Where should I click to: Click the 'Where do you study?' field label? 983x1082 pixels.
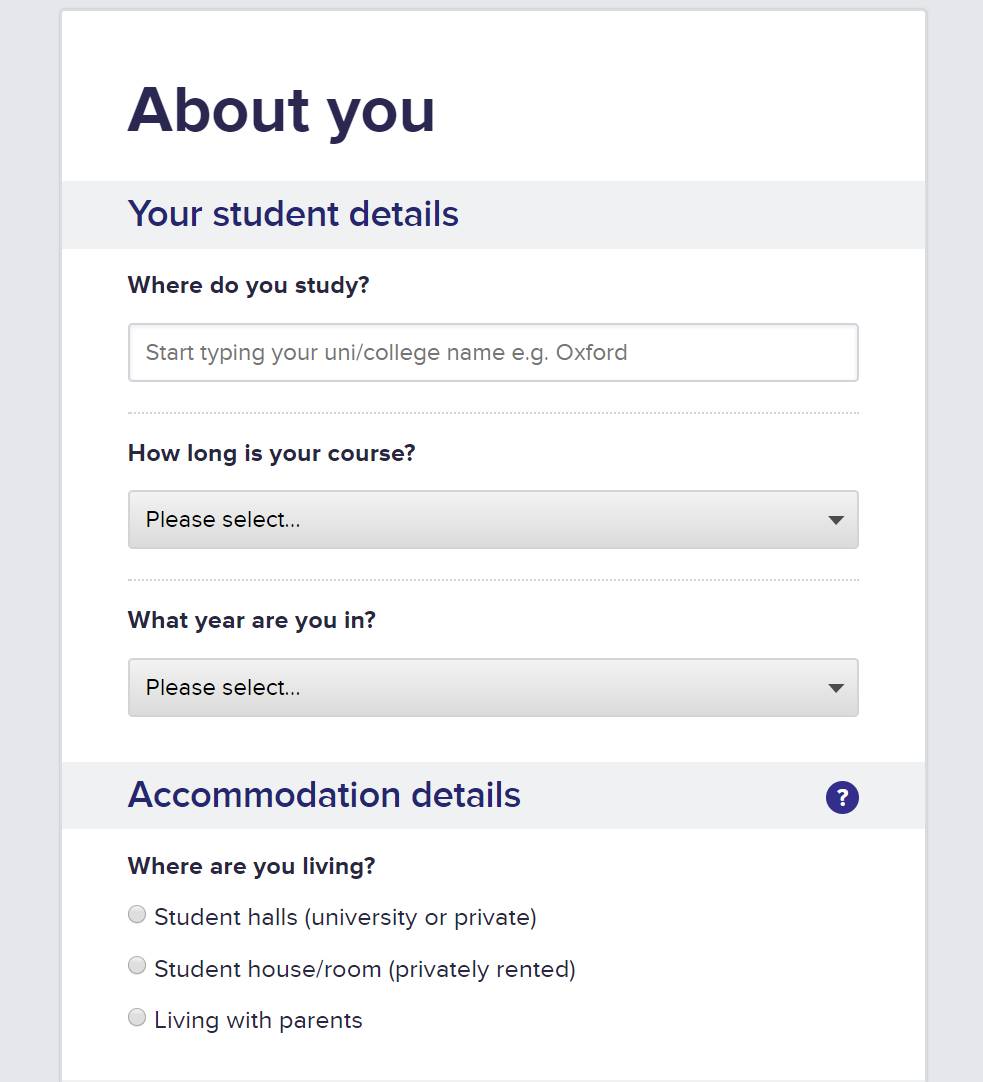[248, 285]
